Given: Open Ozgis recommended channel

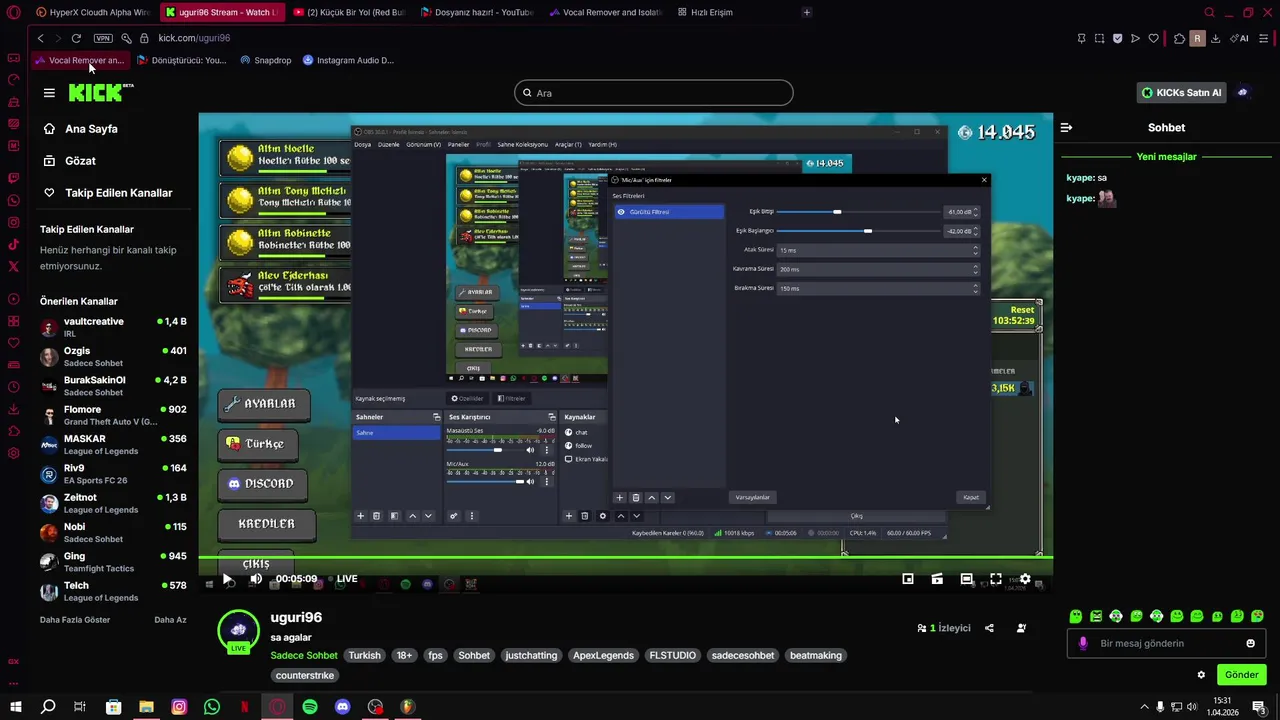Looking at the screenshot, I should [x=113, y=357].
